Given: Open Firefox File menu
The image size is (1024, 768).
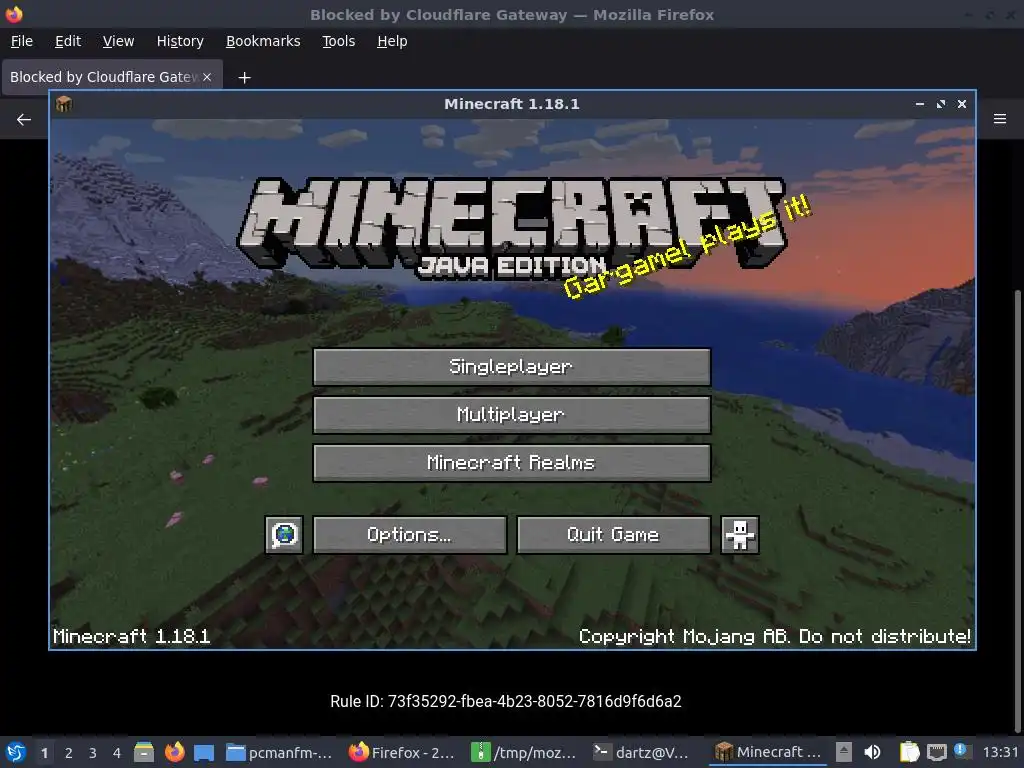Looking at the screenshot, I should pyautogui.click(x=22, y=41).
